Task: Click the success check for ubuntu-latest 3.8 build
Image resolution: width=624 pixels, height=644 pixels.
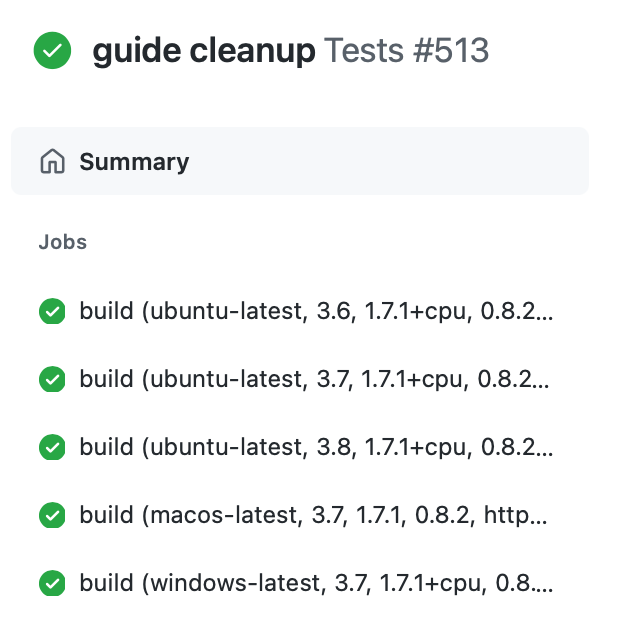Action: click(52, 447)
